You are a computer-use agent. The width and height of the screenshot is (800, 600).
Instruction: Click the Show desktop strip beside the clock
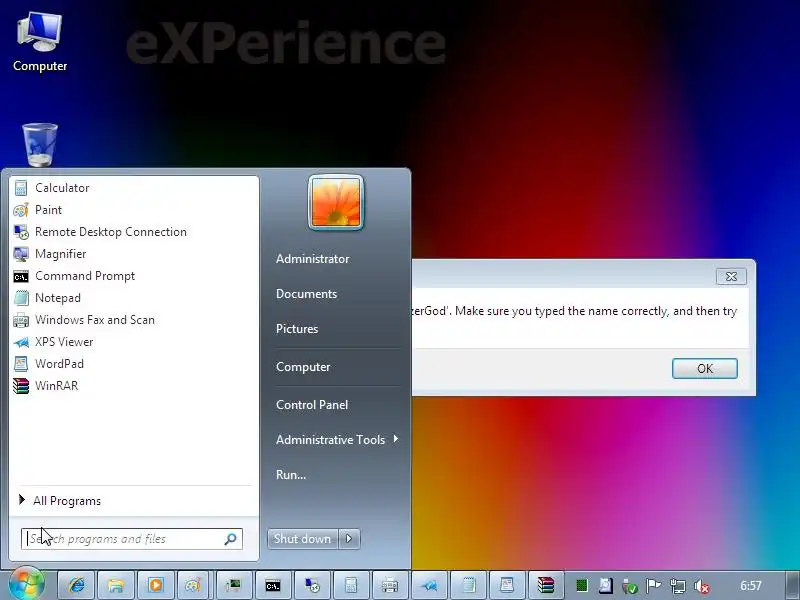click(792, 585)
